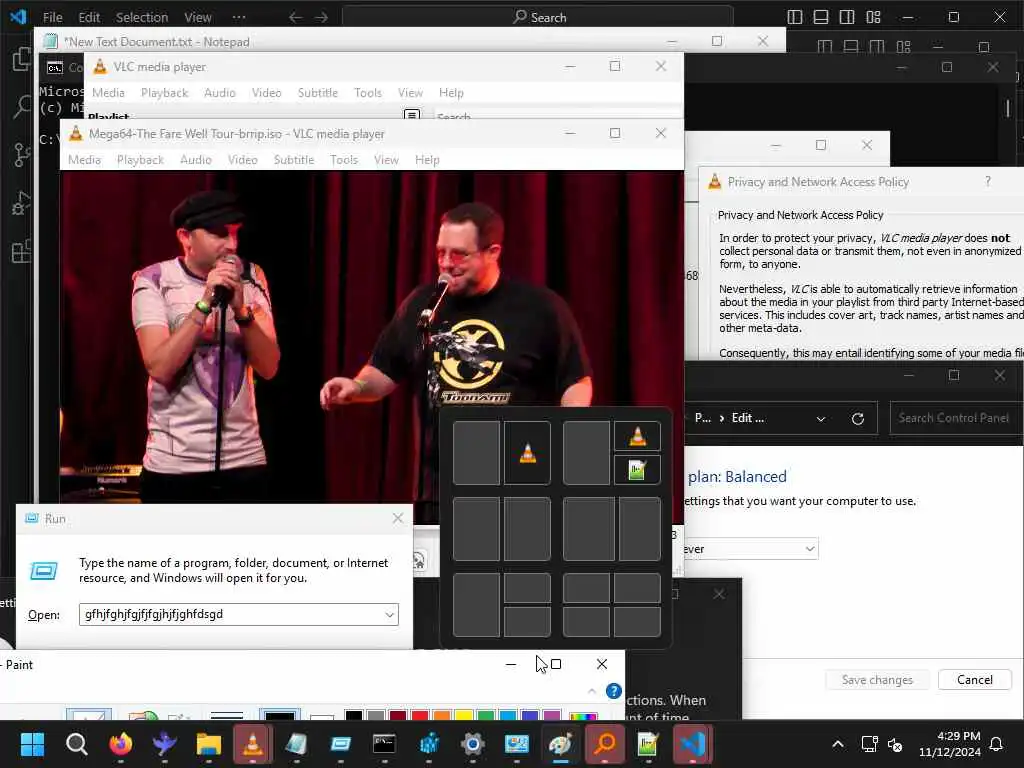
Task: Open the Explorer icon in VS Code activity bar
Action: click(x=21, y=59)
